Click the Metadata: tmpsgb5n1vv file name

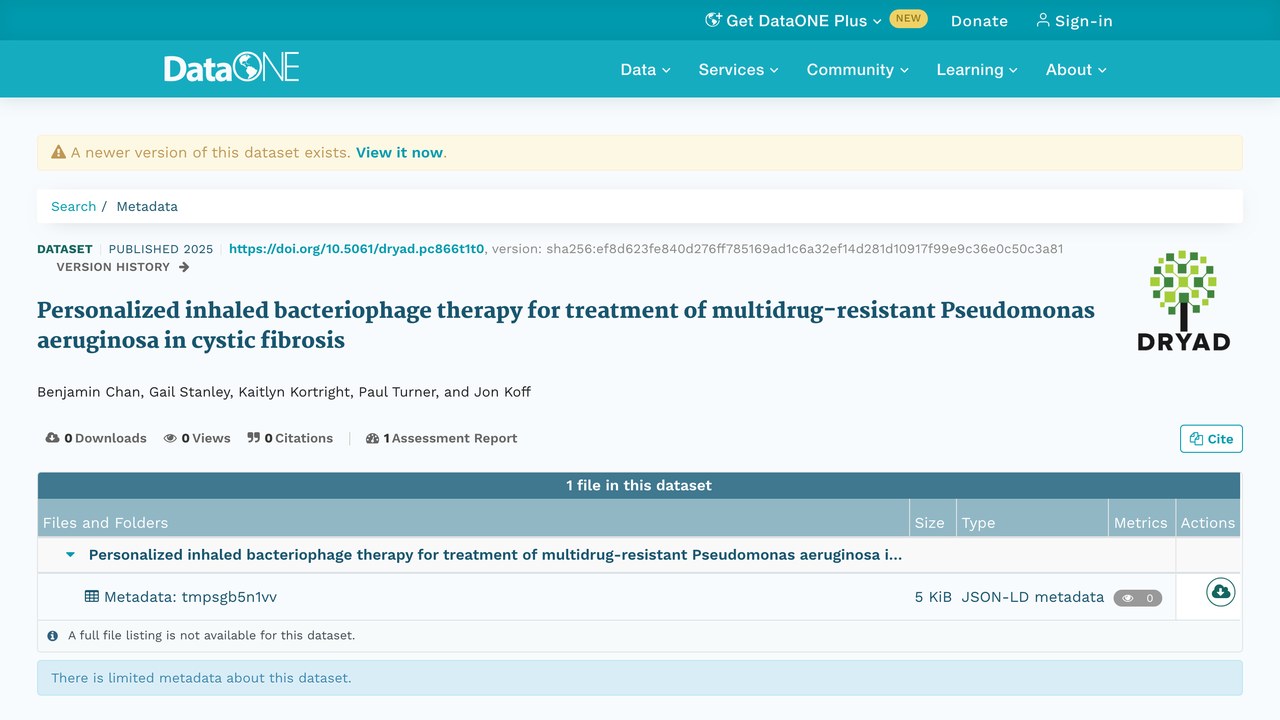[190, 597]
